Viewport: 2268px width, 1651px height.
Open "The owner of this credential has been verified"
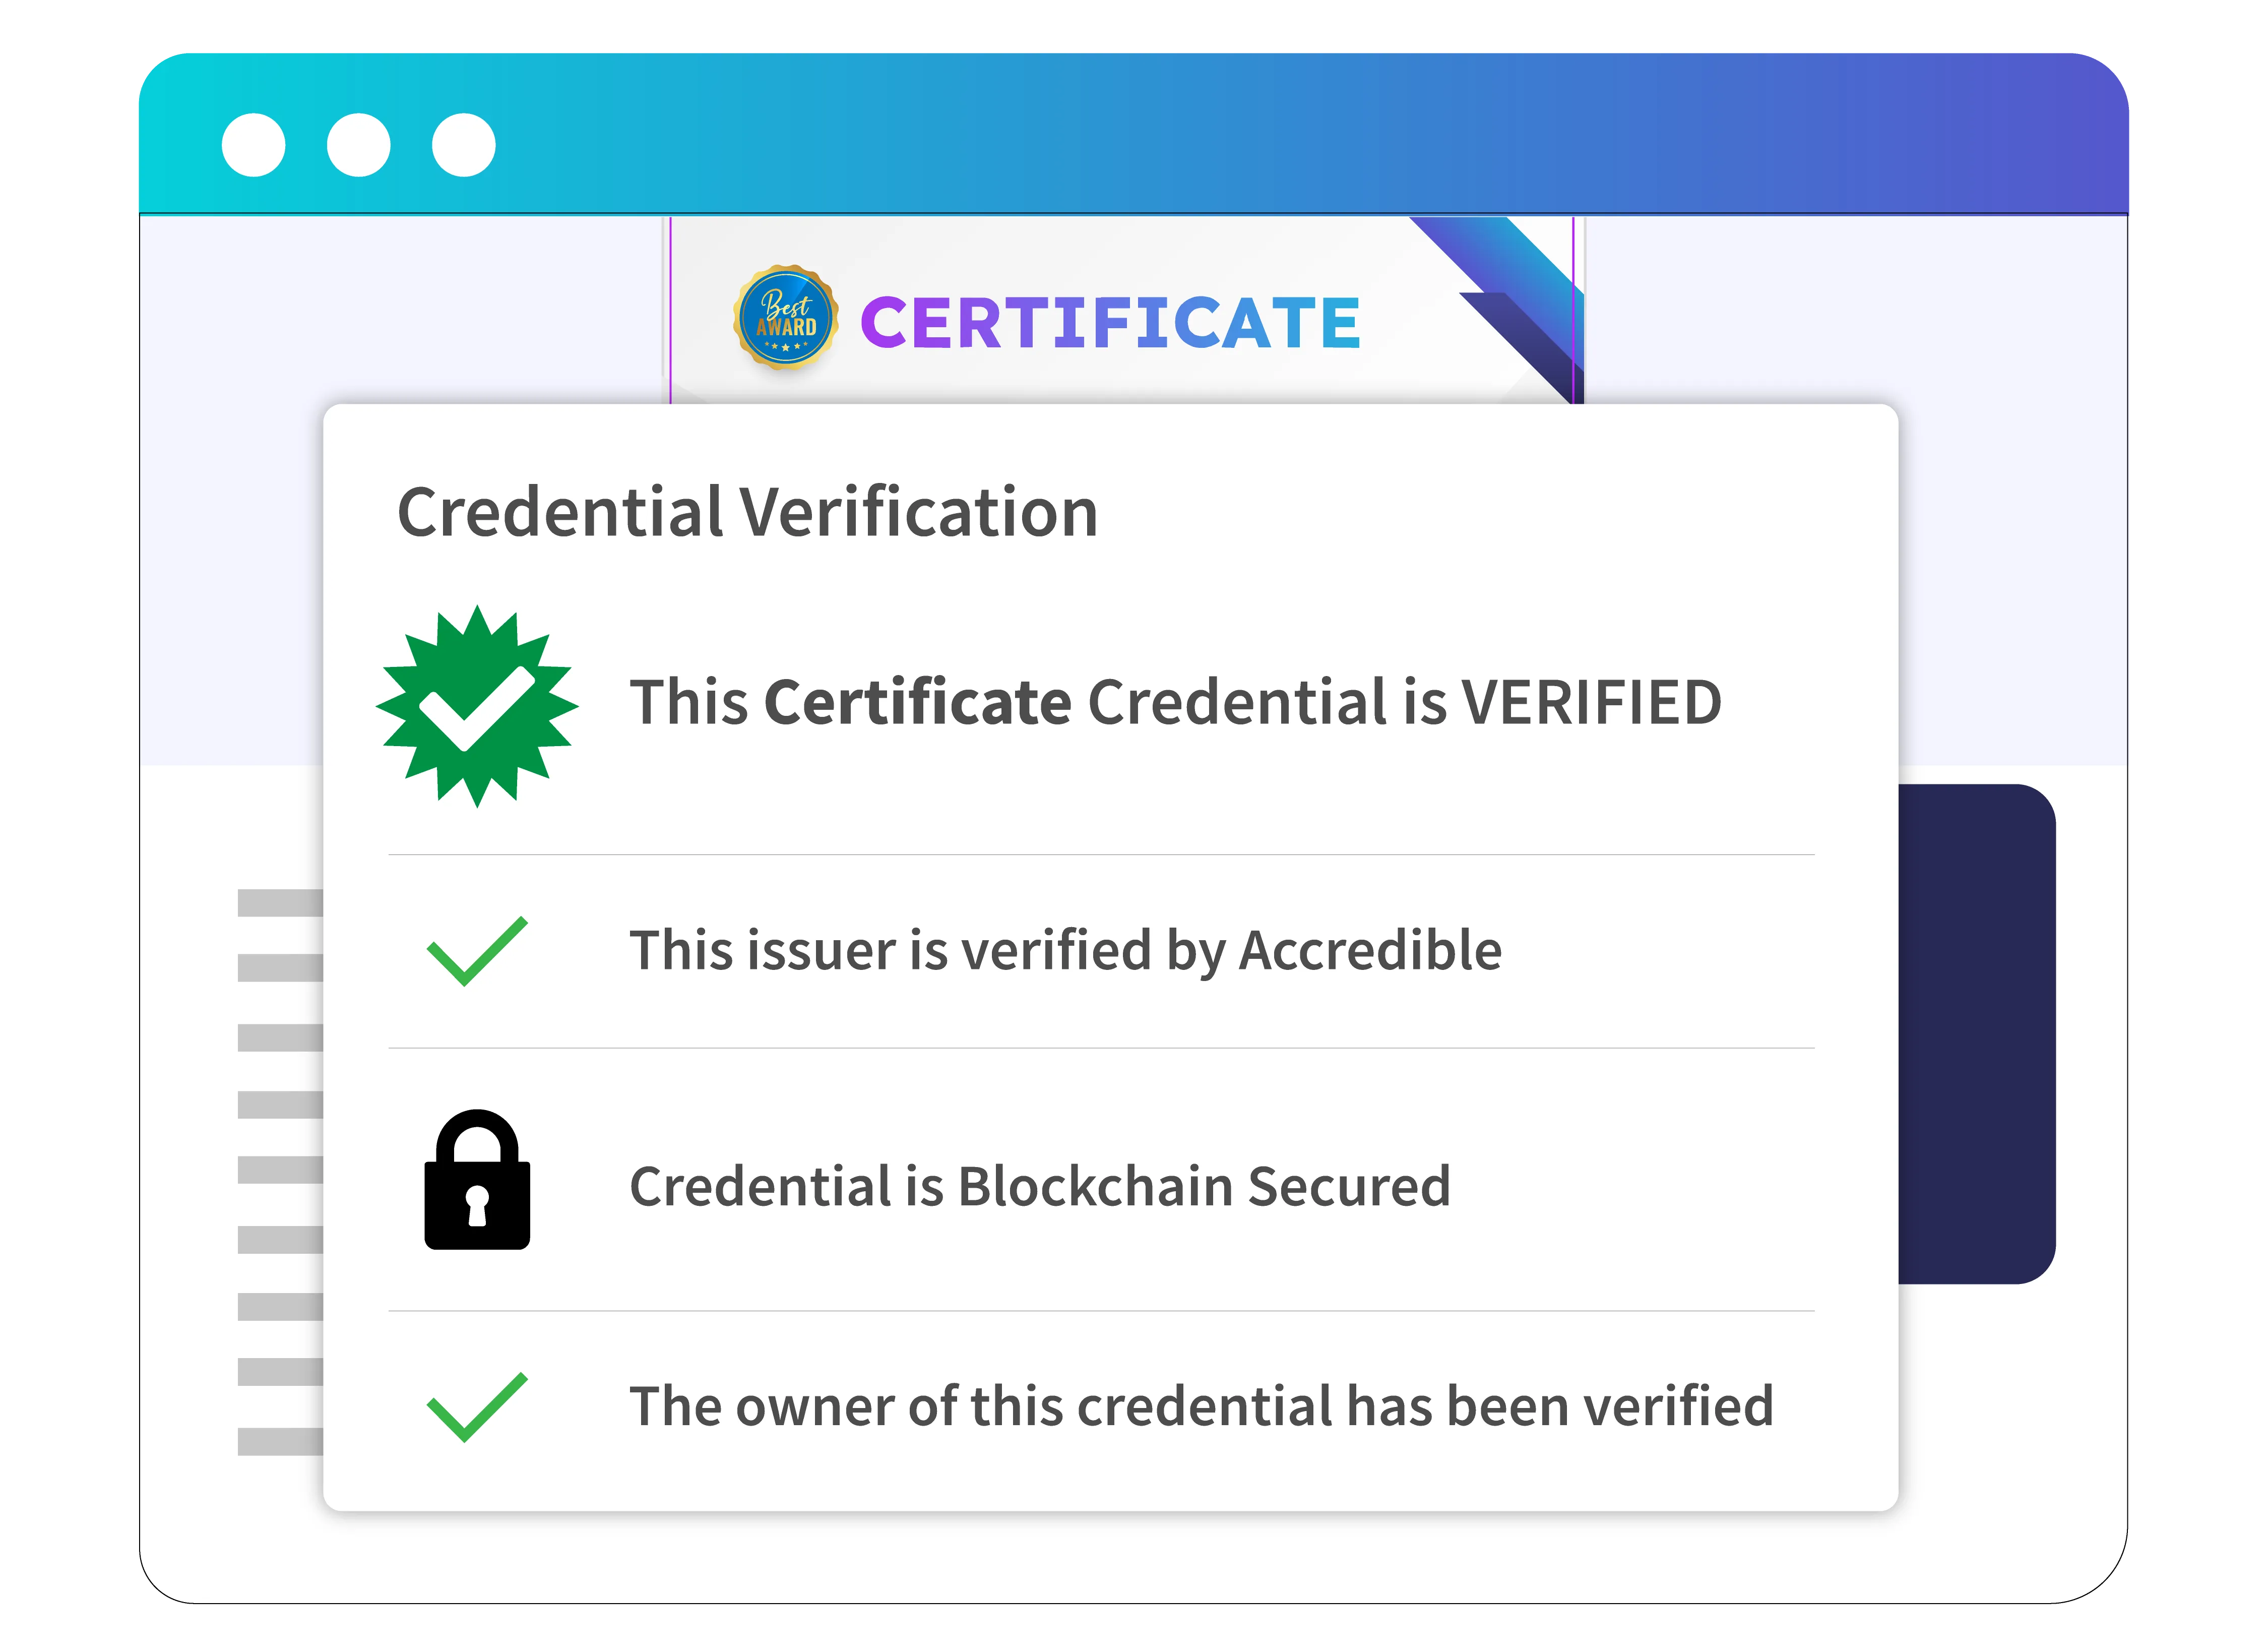(x=1201, y=1406)
